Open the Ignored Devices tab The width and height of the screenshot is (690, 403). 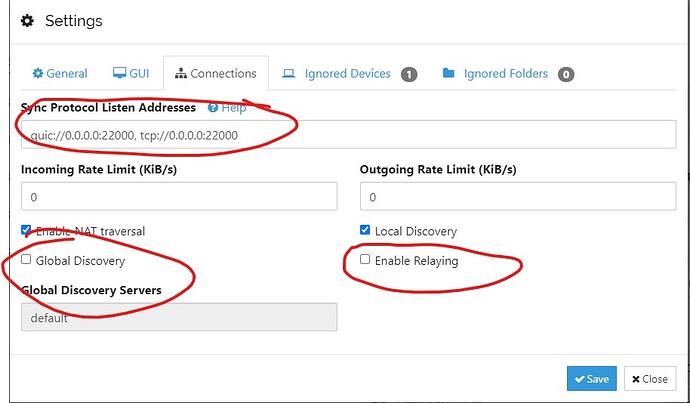pyautogui.click(x=339, y=73)
